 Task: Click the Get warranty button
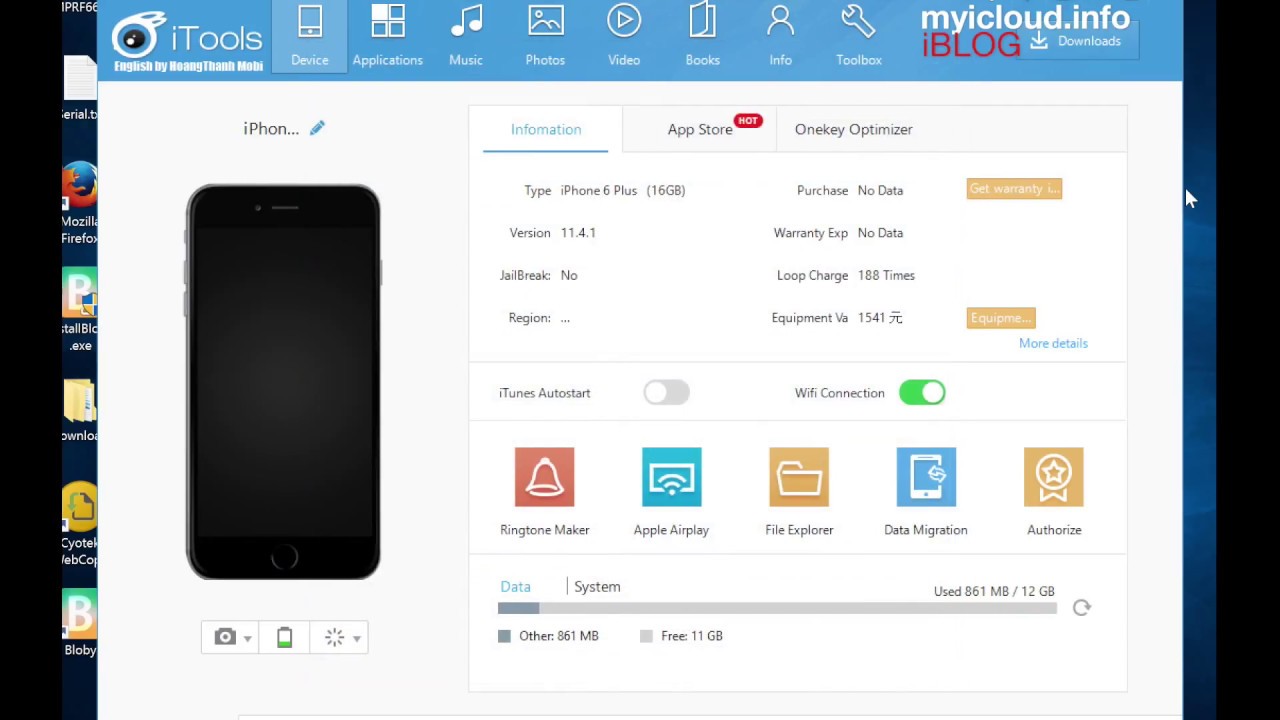(x=1014, y=189)
